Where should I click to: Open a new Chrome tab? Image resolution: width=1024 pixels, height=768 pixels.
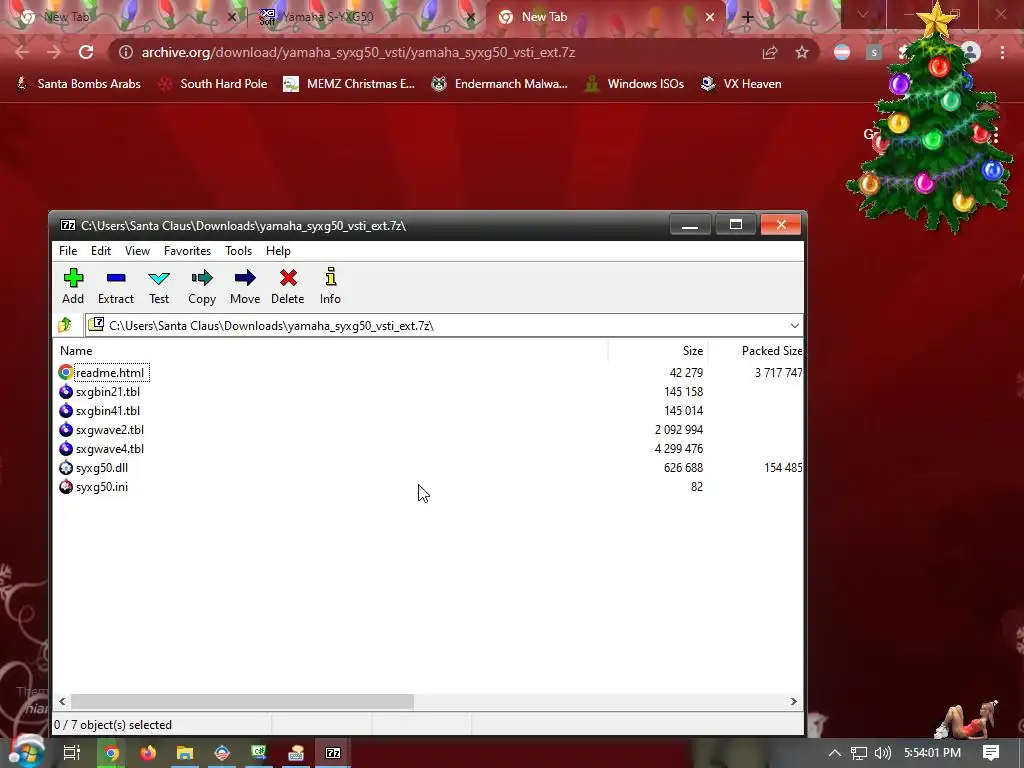(748, 17)
